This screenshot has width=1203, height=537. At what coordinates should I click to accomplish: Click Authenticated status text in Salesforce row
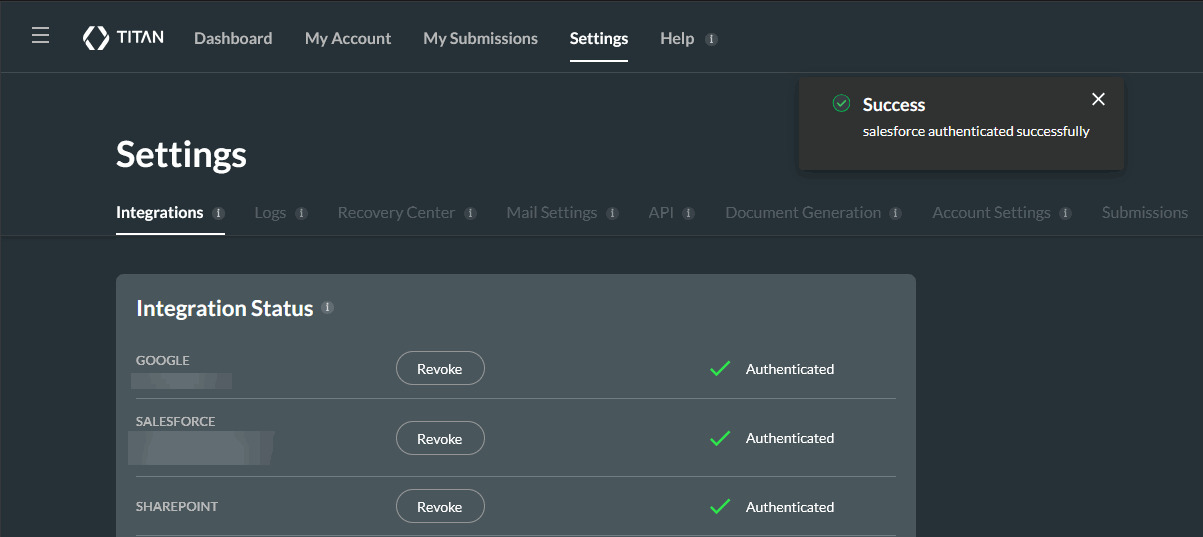pyautogui.click(x=790, y=438)
